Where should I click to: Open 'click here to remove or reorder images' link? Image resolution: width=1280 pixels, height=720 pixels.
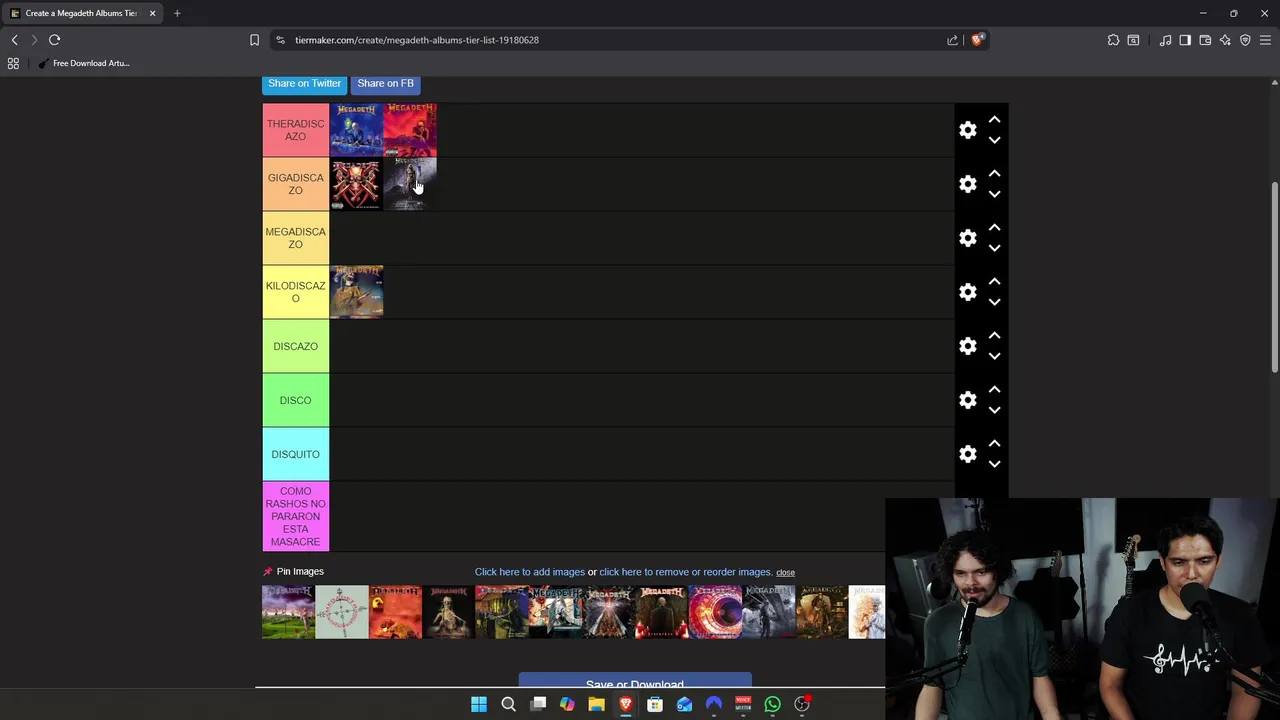coord(686,572)
